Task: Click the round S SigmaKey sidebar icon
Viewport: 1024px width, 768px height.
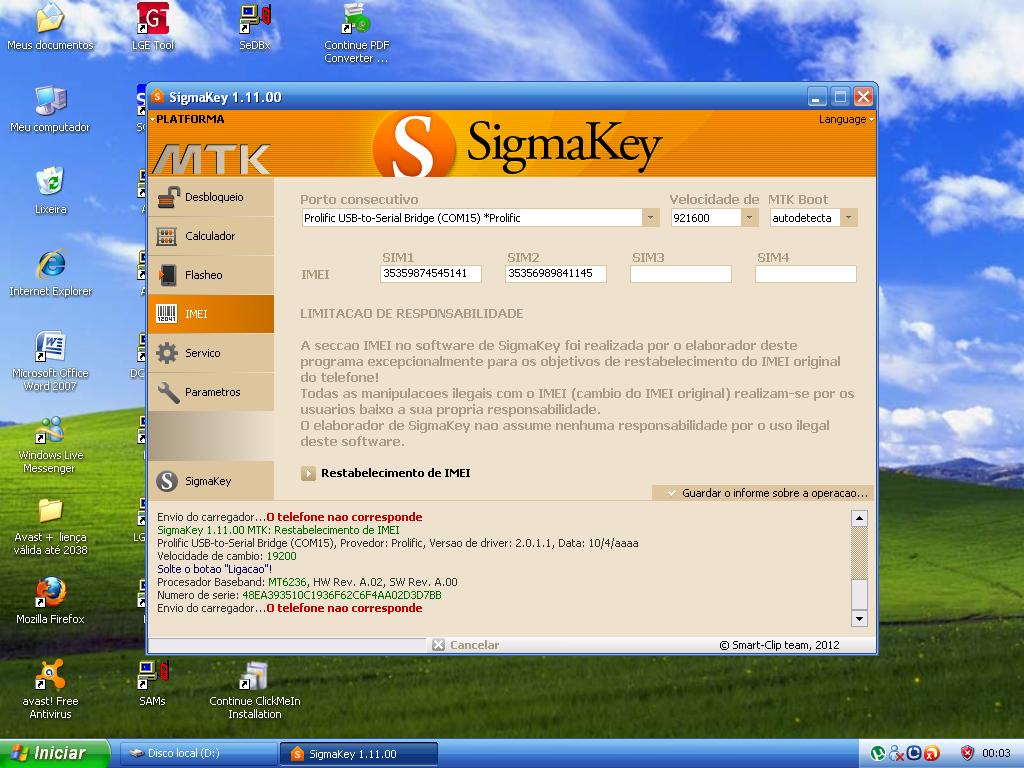Action: (x=167, y=481)
